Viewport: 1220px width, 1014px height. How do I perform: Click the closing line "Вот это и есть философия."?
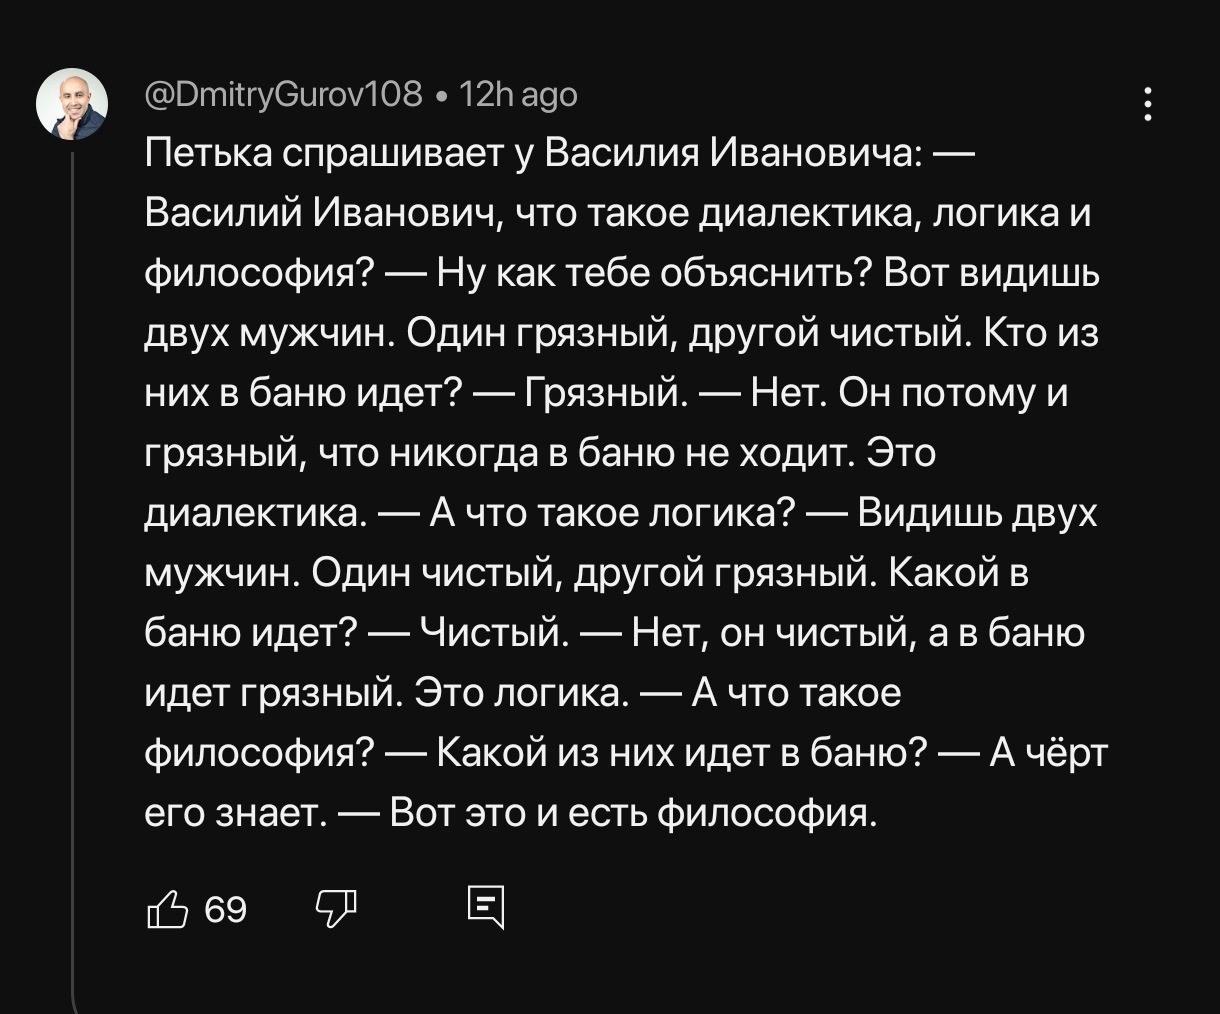(633, 814)
